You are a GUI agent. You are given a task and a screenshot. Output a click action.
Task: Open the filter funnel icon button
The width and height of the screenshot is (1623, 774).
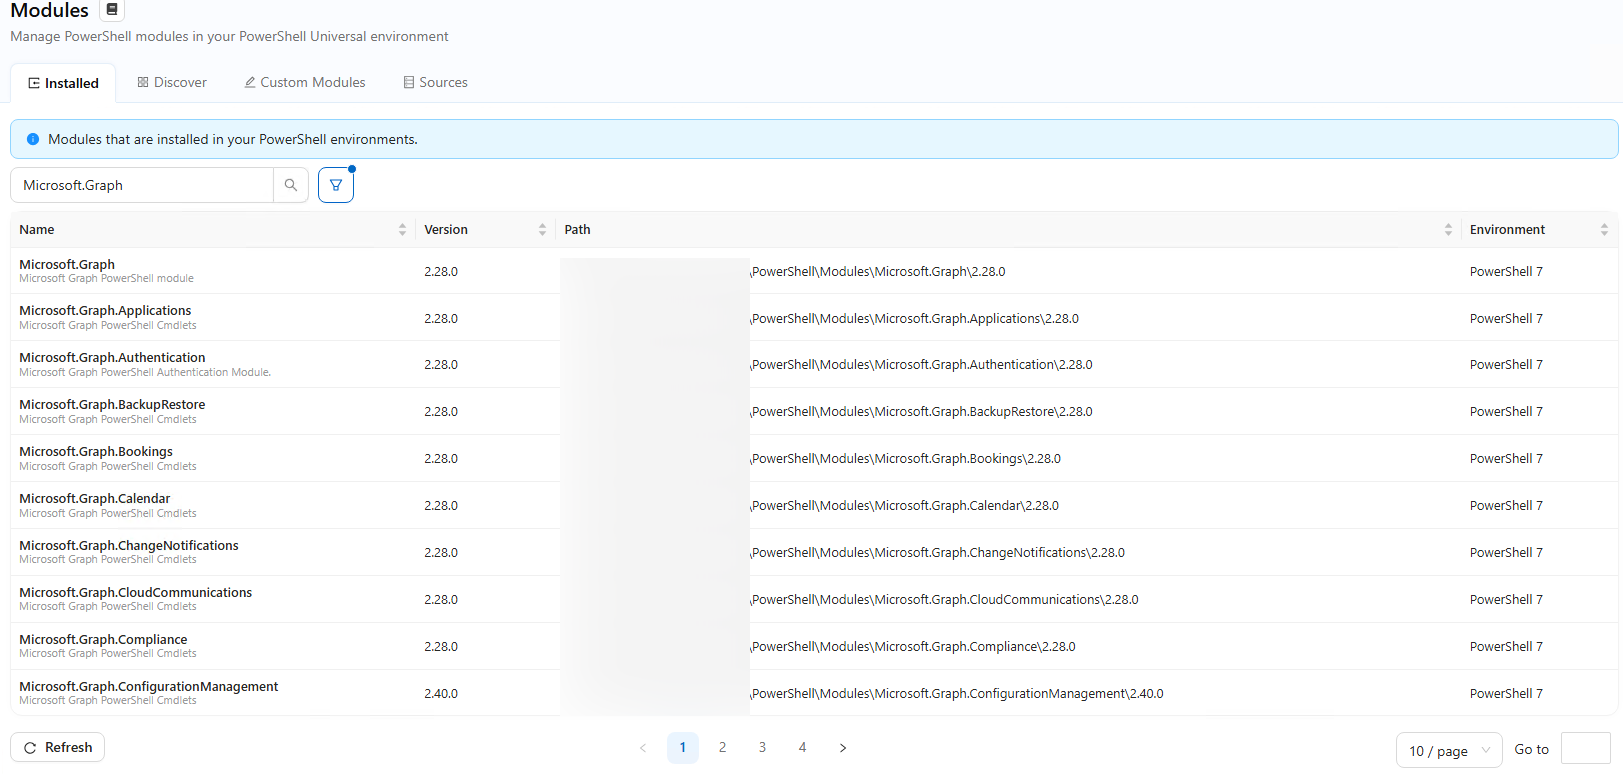[x=336, y=185]
